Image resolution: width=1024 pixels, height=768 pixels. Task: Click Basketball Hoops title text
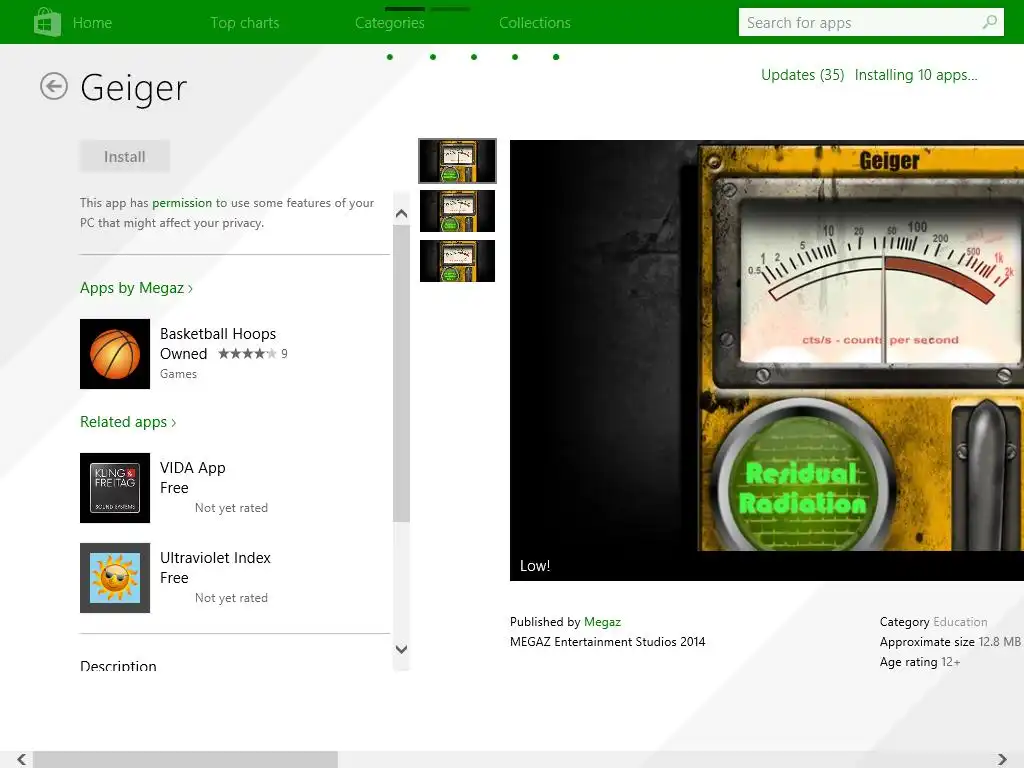(x=218, y=334)
